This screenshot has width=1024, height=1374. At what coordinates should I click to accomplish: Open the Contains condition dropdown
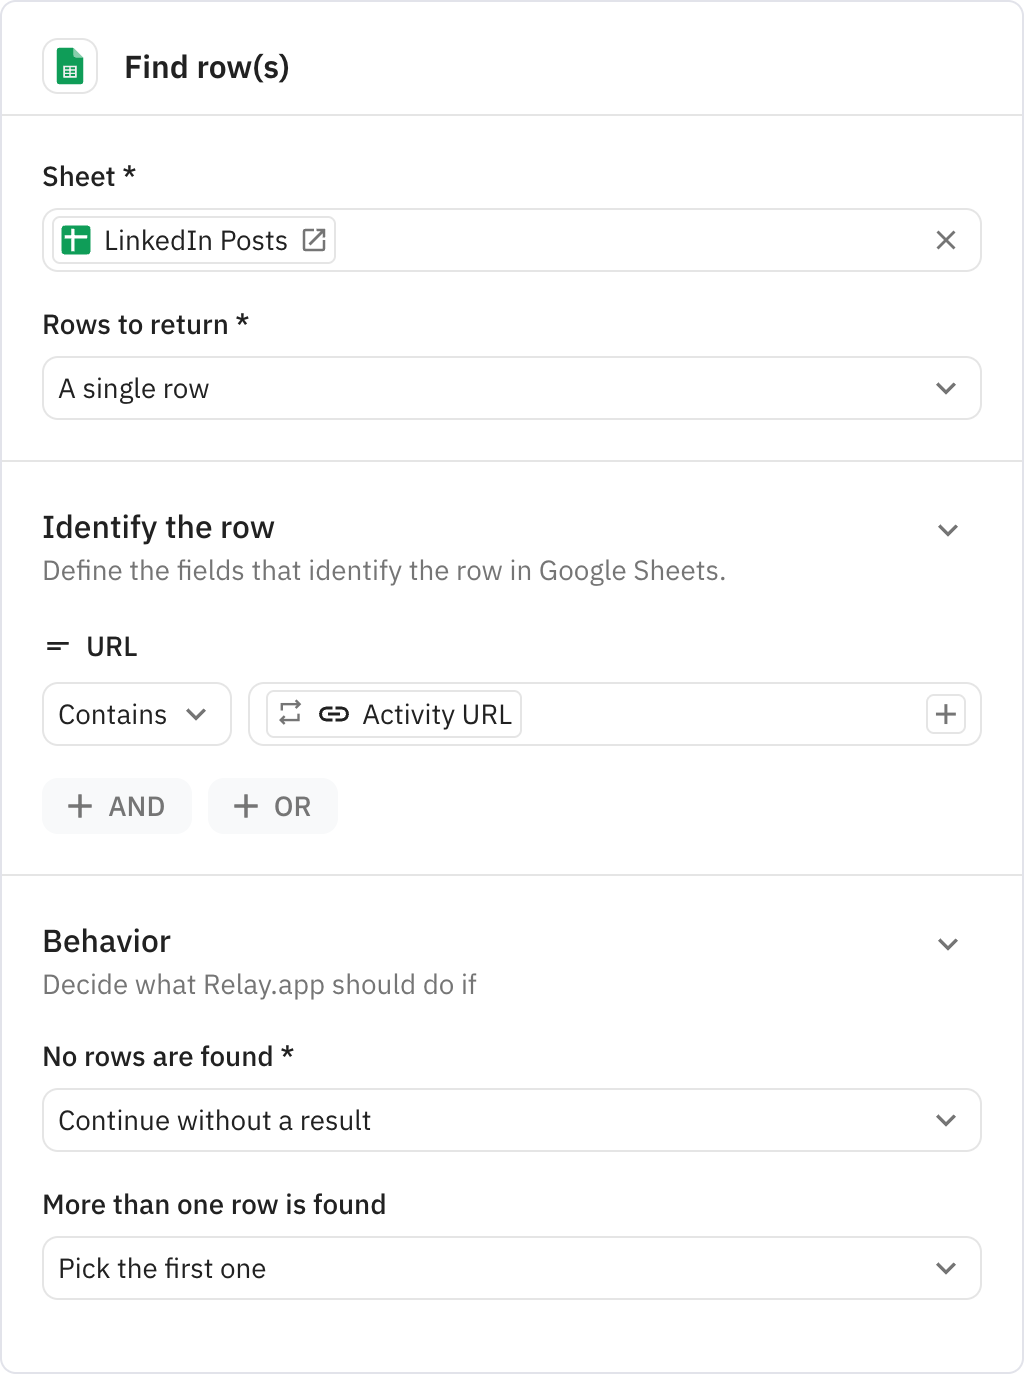click(x=137, y=714)
